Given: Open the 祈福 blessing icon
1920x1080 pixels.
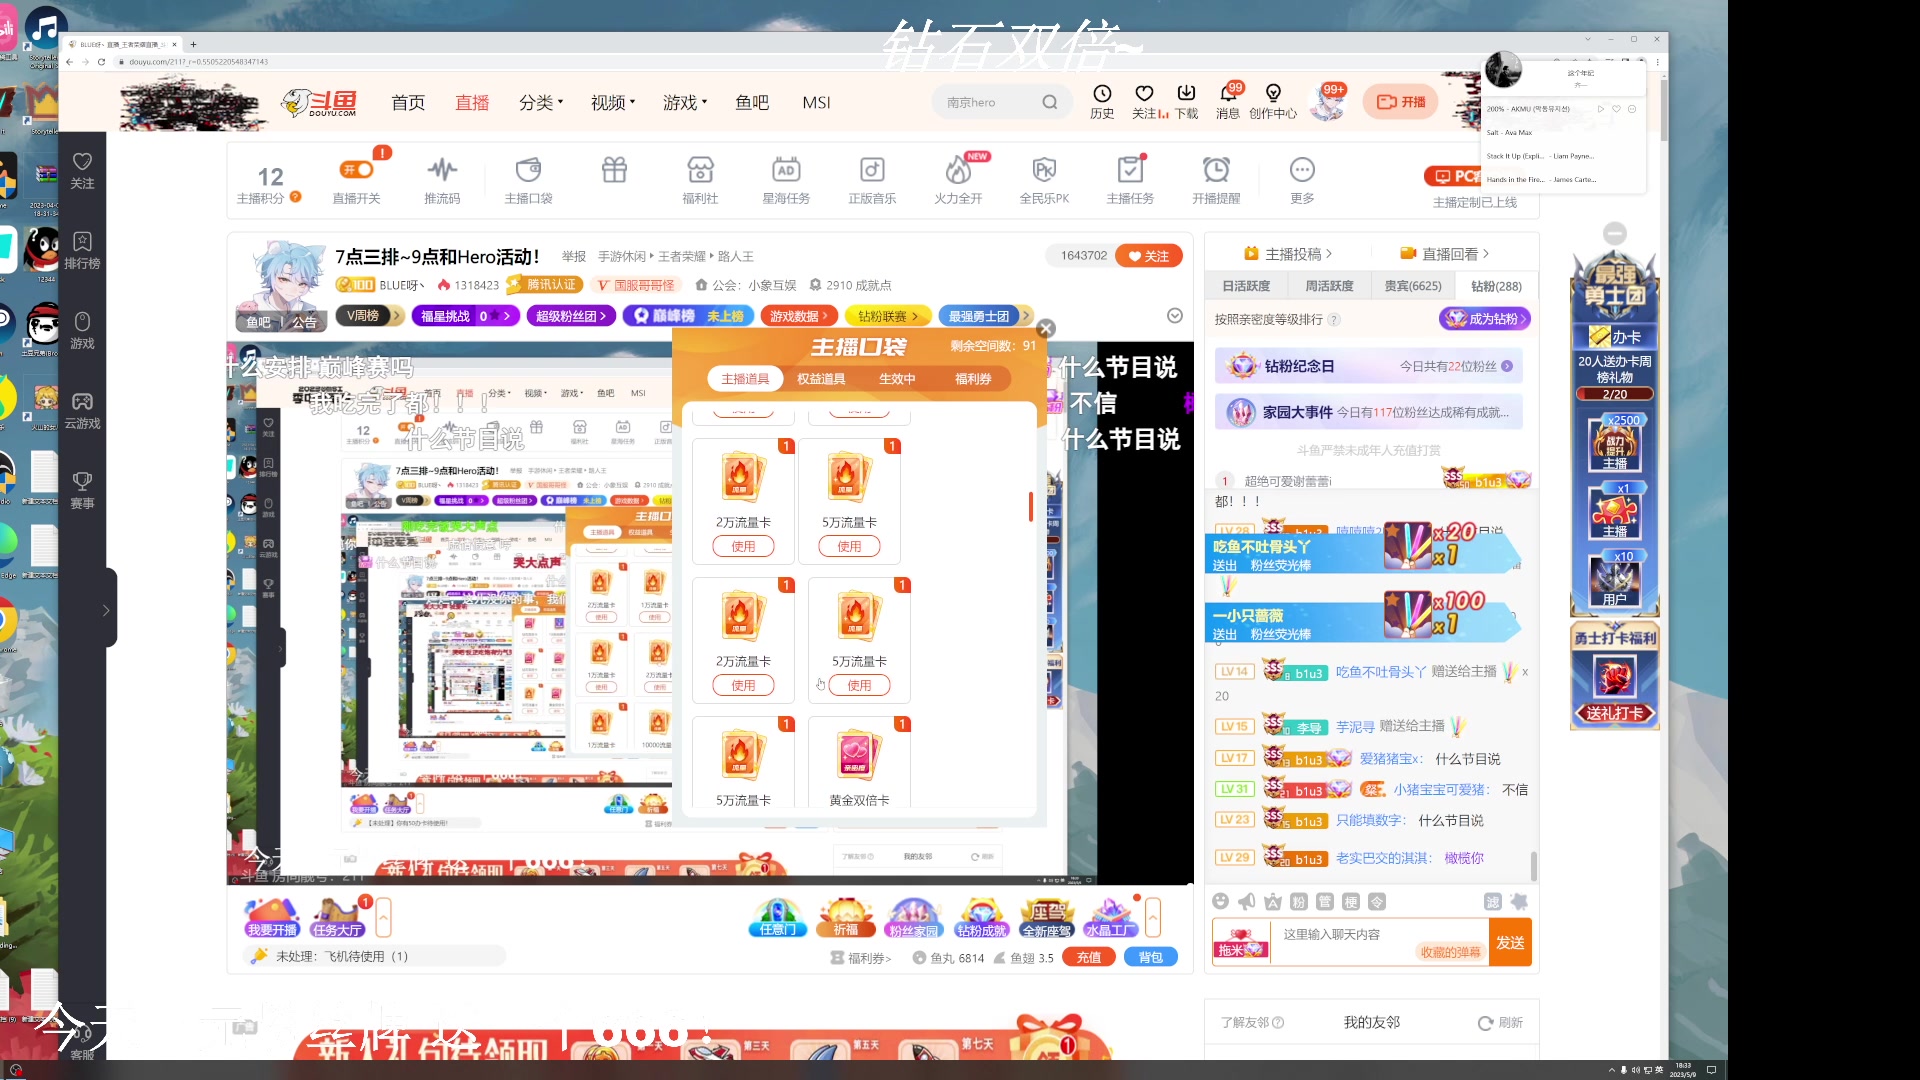Looking at the screenshot, I should tap(845, 915).
